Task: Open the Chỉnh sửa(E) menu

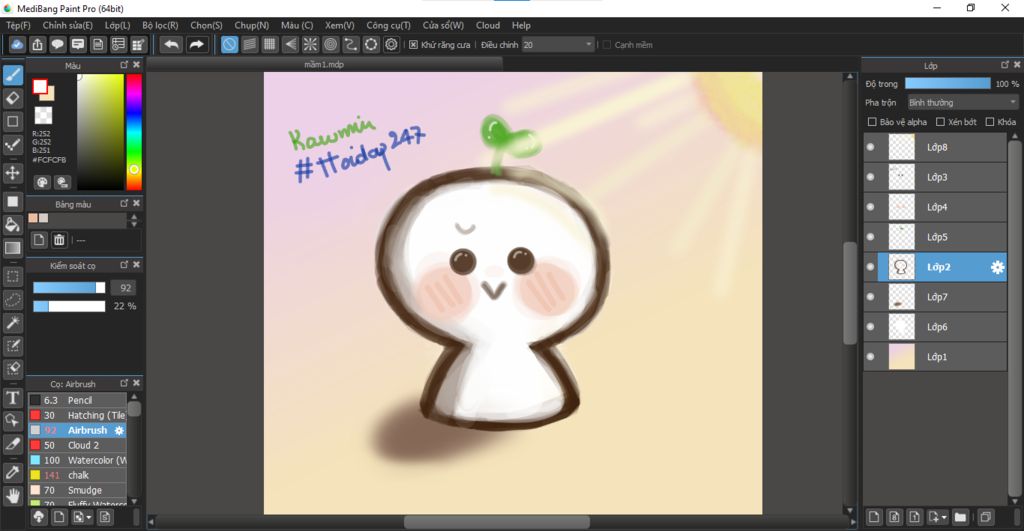Action: 68,25
